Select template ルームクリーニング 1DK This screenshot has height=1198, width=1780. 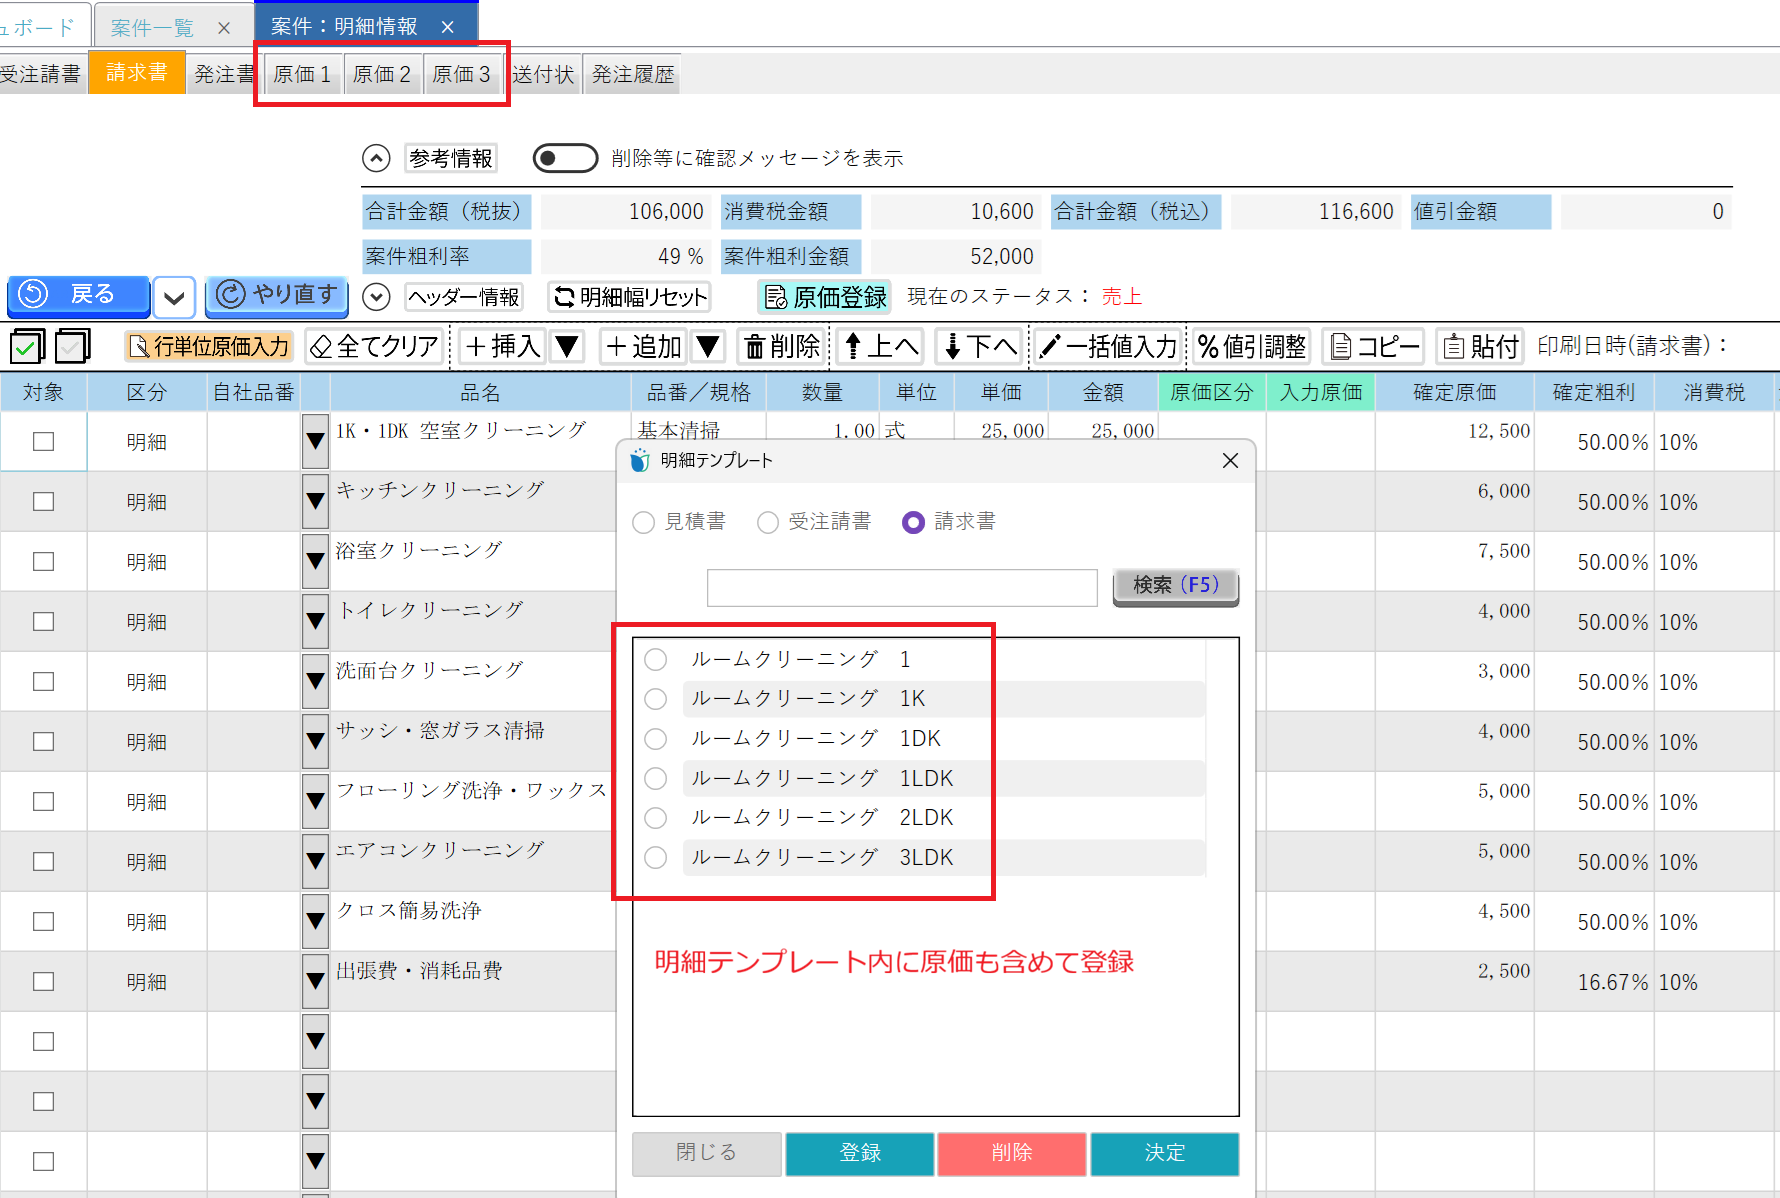point(656,739)
